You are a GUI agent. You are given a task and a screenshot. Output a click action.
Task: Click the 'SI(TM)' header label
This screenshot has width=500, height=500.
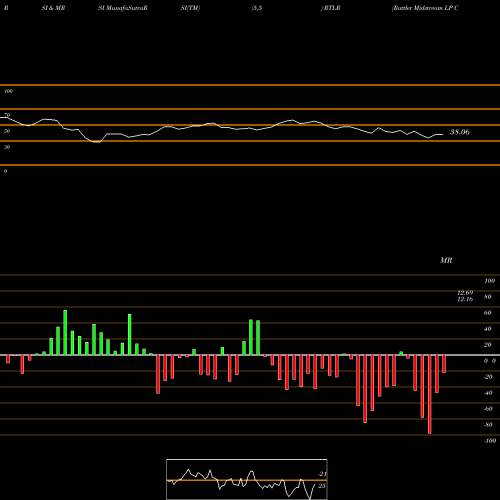point(190,8)
